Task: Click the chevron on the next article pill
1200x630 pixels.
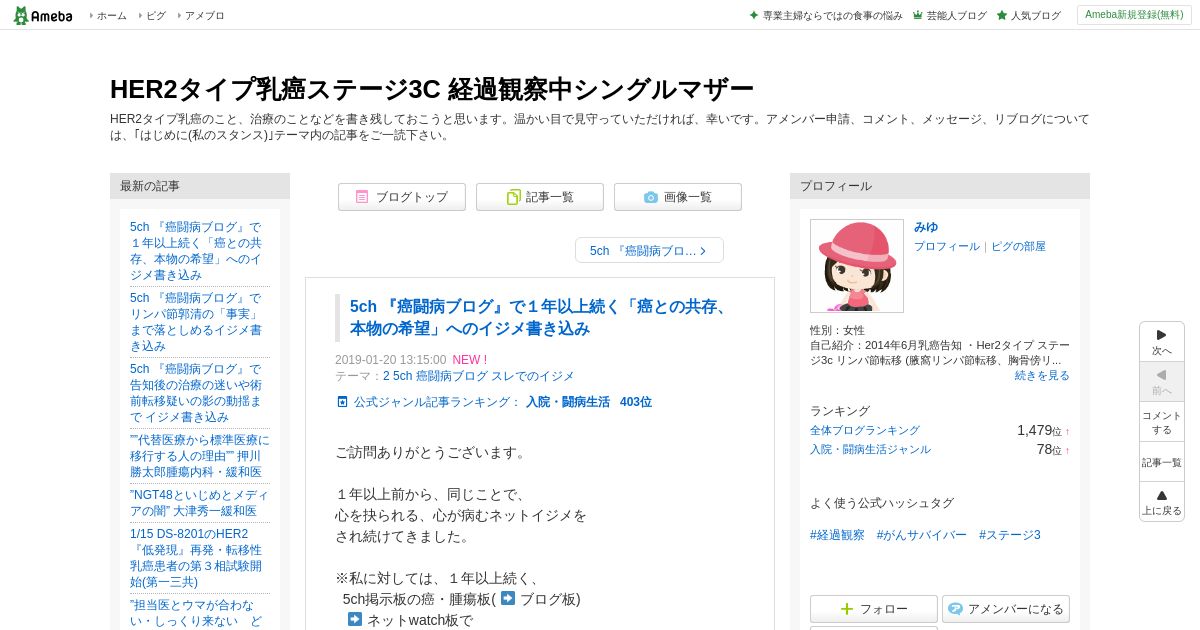Action: [x=703, y=251]
